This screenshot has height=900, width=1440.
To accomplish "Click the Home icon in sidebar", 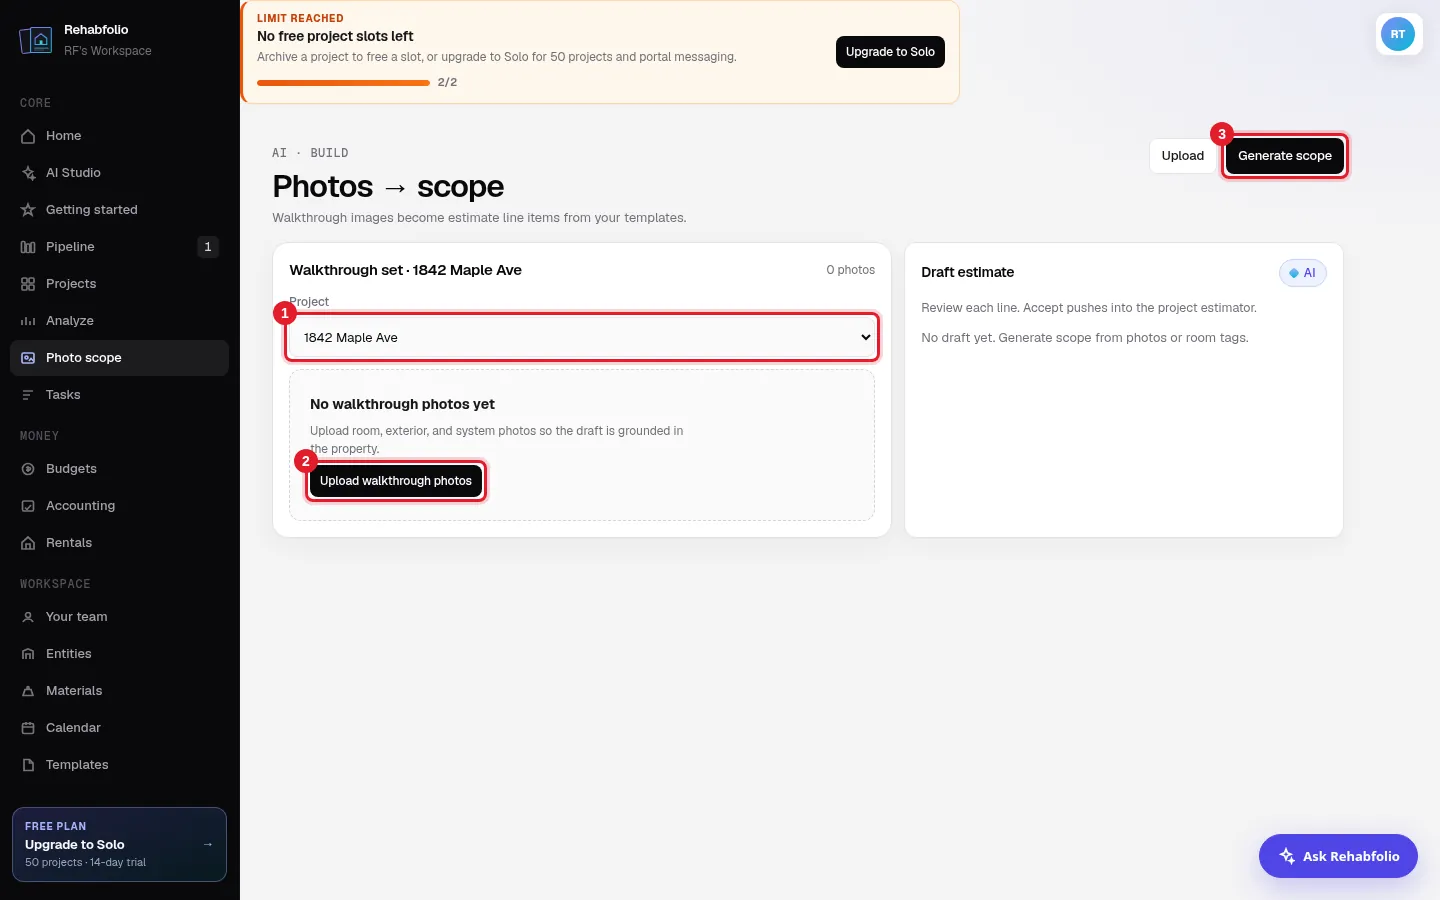I will point(28,136).
